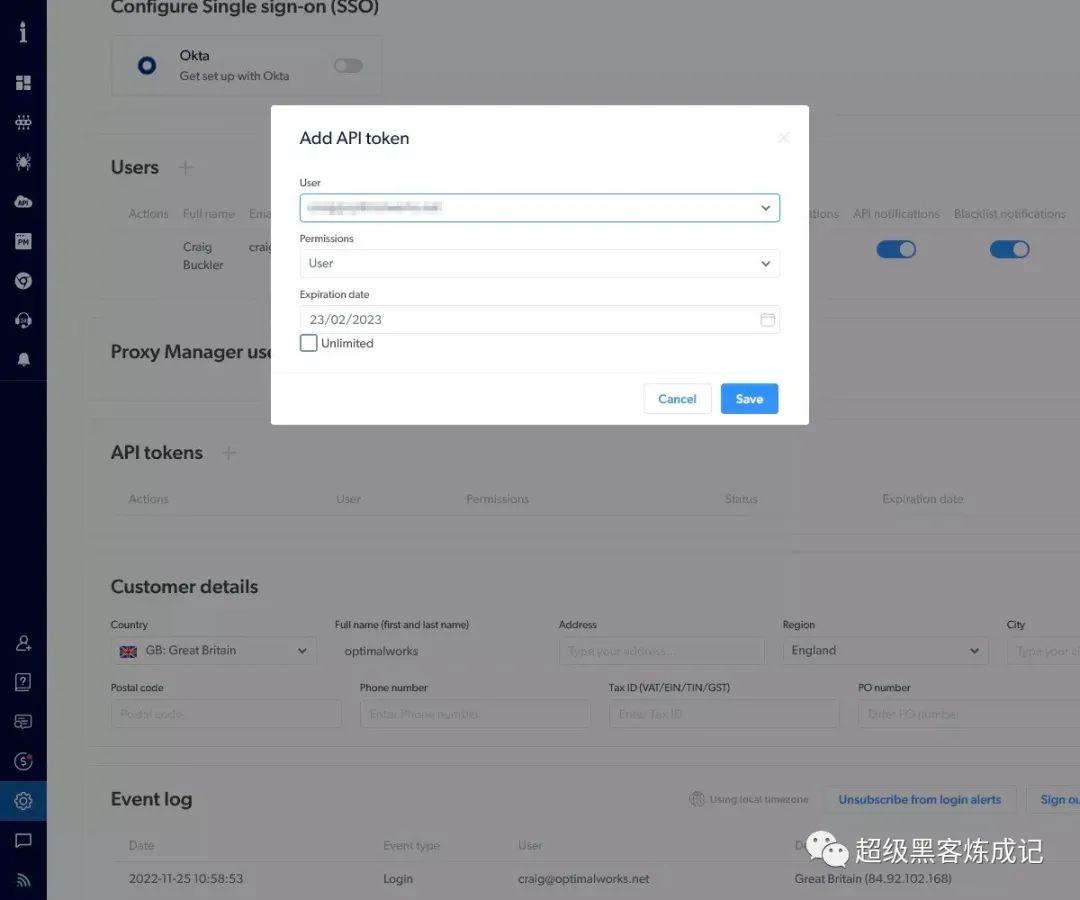Screen dimensions: 1080x900
Task: Toggle the Okta single sign-on switch
Action: tap(347, 64)
